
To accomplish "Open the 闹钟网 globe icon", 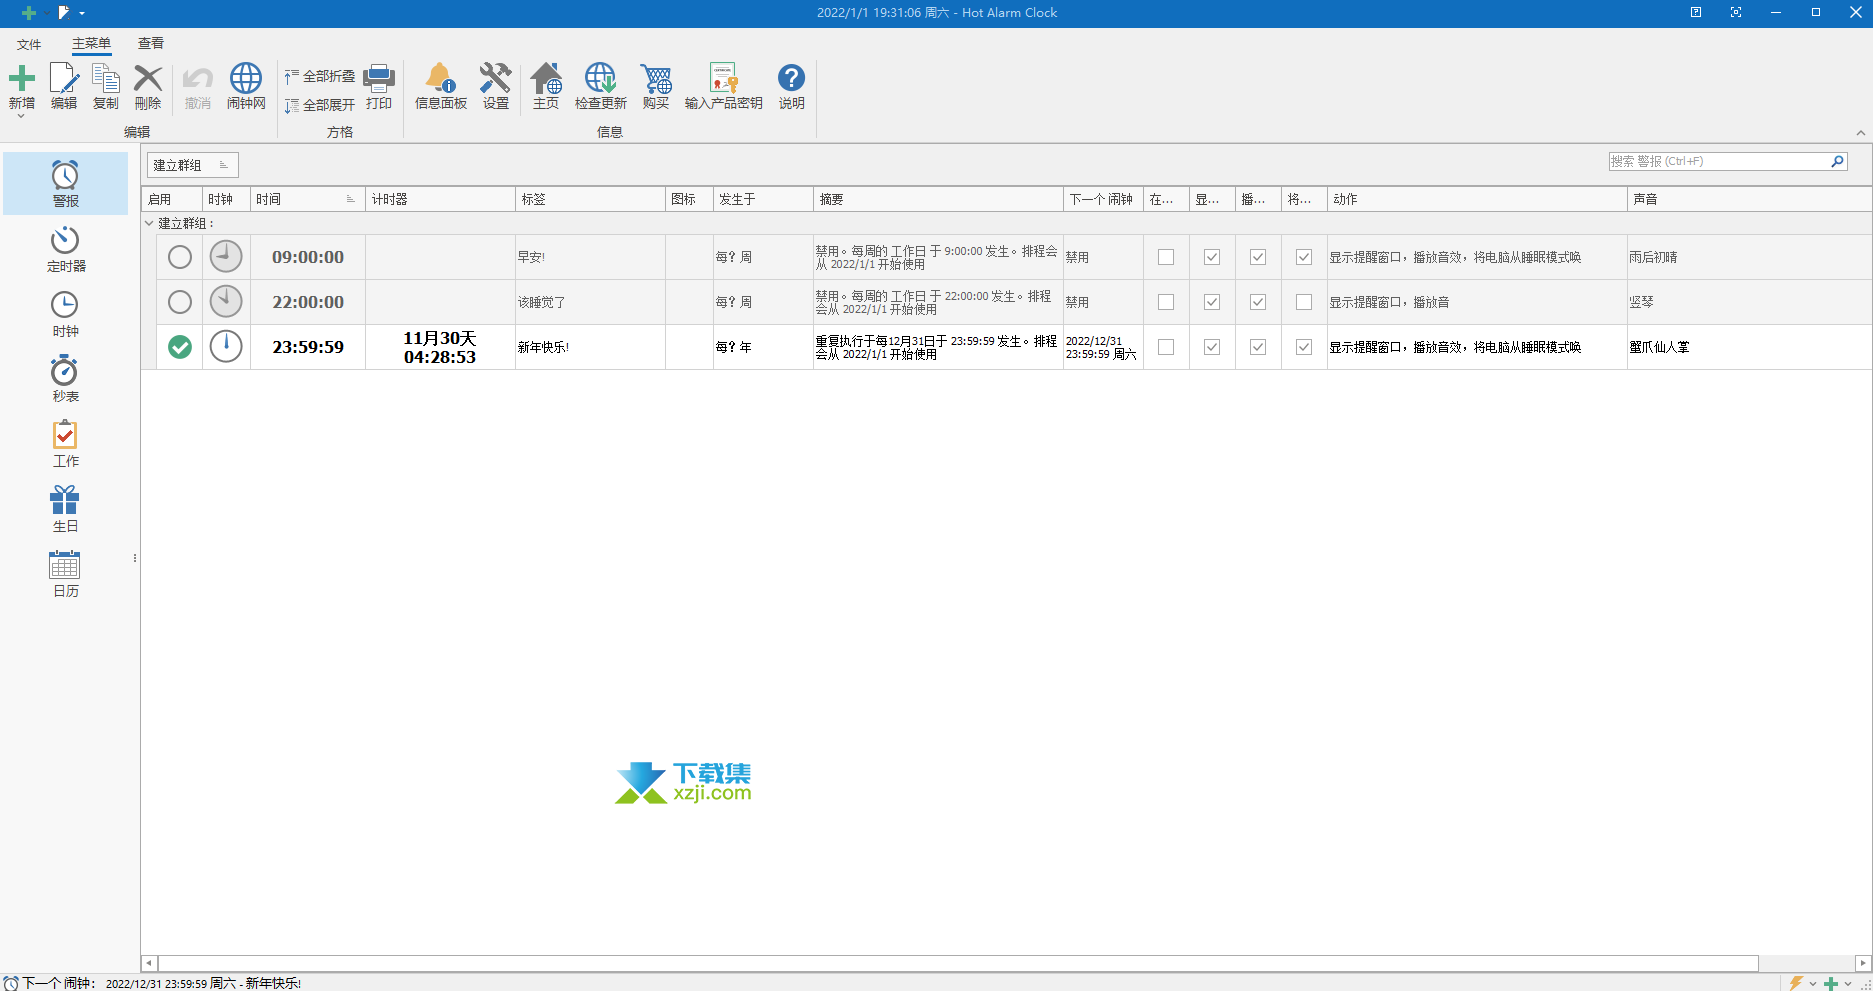I will (246, 78).
